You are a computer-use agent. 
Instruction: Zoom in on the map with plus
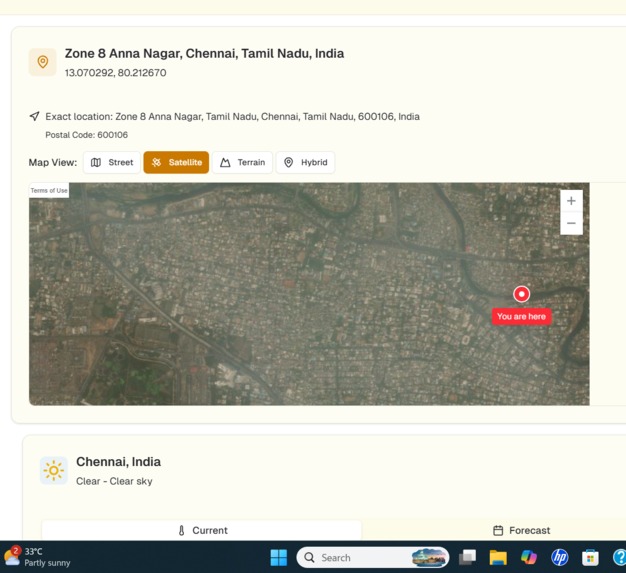pyautogui.click(x=571, y=201)
